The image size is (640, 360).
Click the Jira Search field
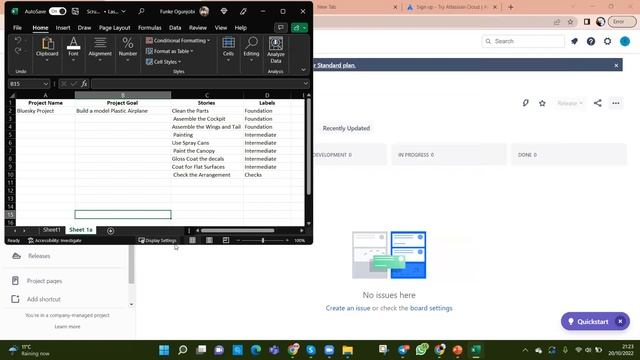click(x=523, y=41)
